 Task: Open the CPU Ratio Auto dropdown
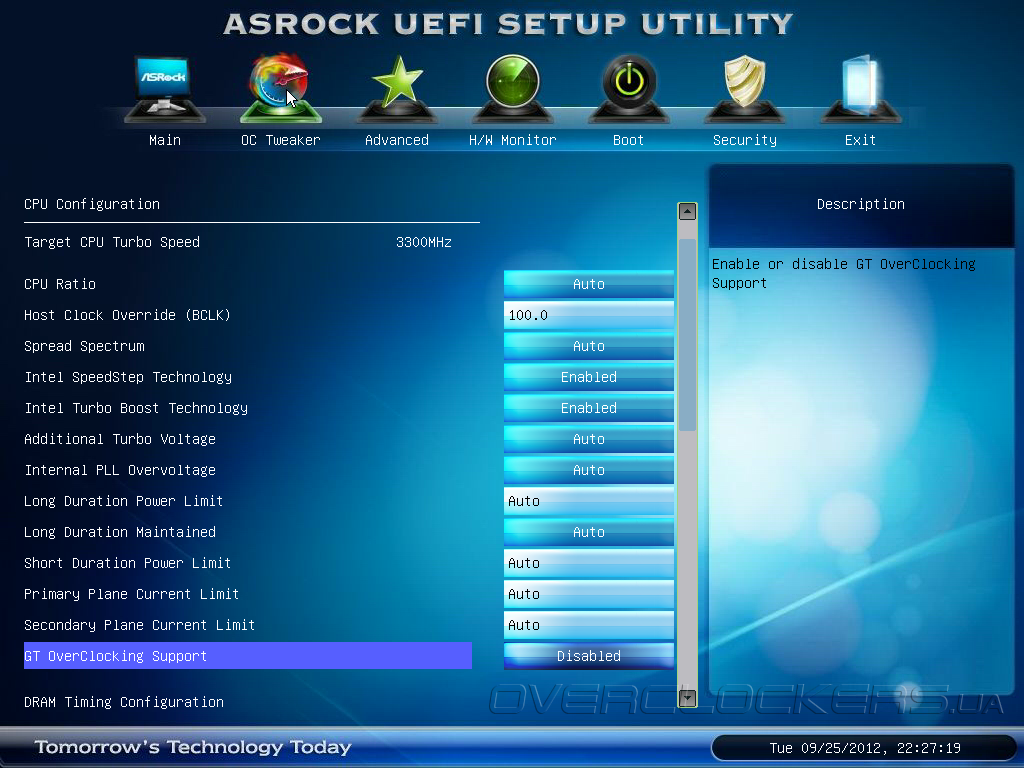588,284
